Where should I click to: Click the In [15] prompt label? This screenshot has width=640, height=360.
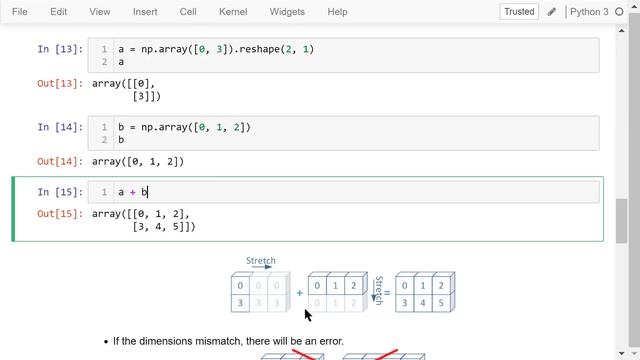60,192
